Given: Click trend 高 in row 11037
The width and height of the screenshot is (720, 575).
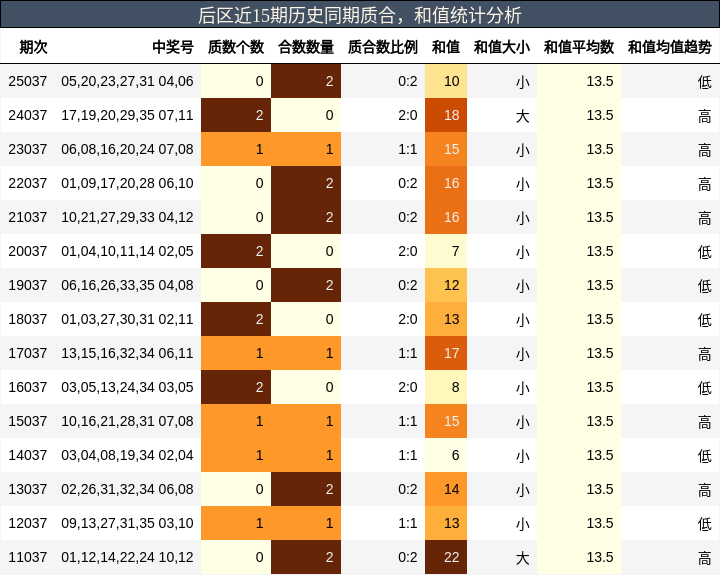Looking at the screenshot, I should [704, 558].
